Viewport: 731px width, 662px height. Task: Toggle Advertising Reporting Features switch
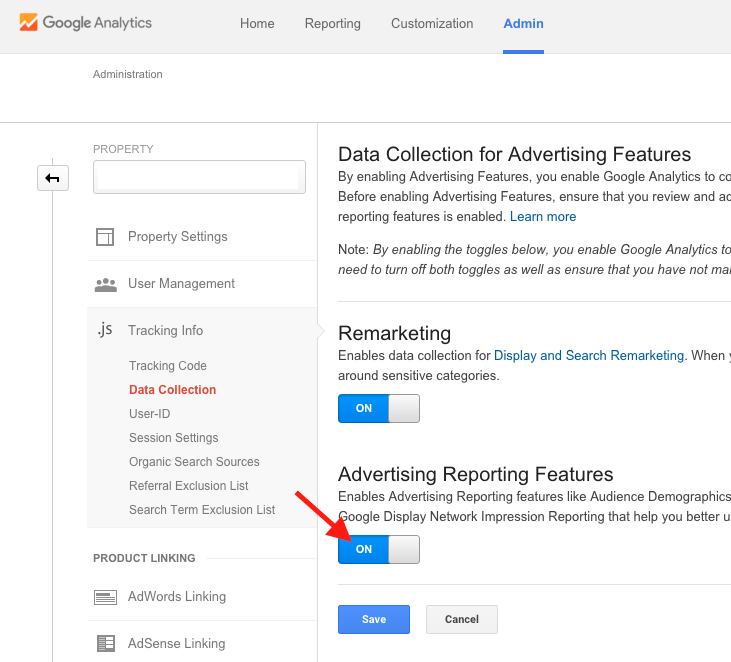(379, 549)
